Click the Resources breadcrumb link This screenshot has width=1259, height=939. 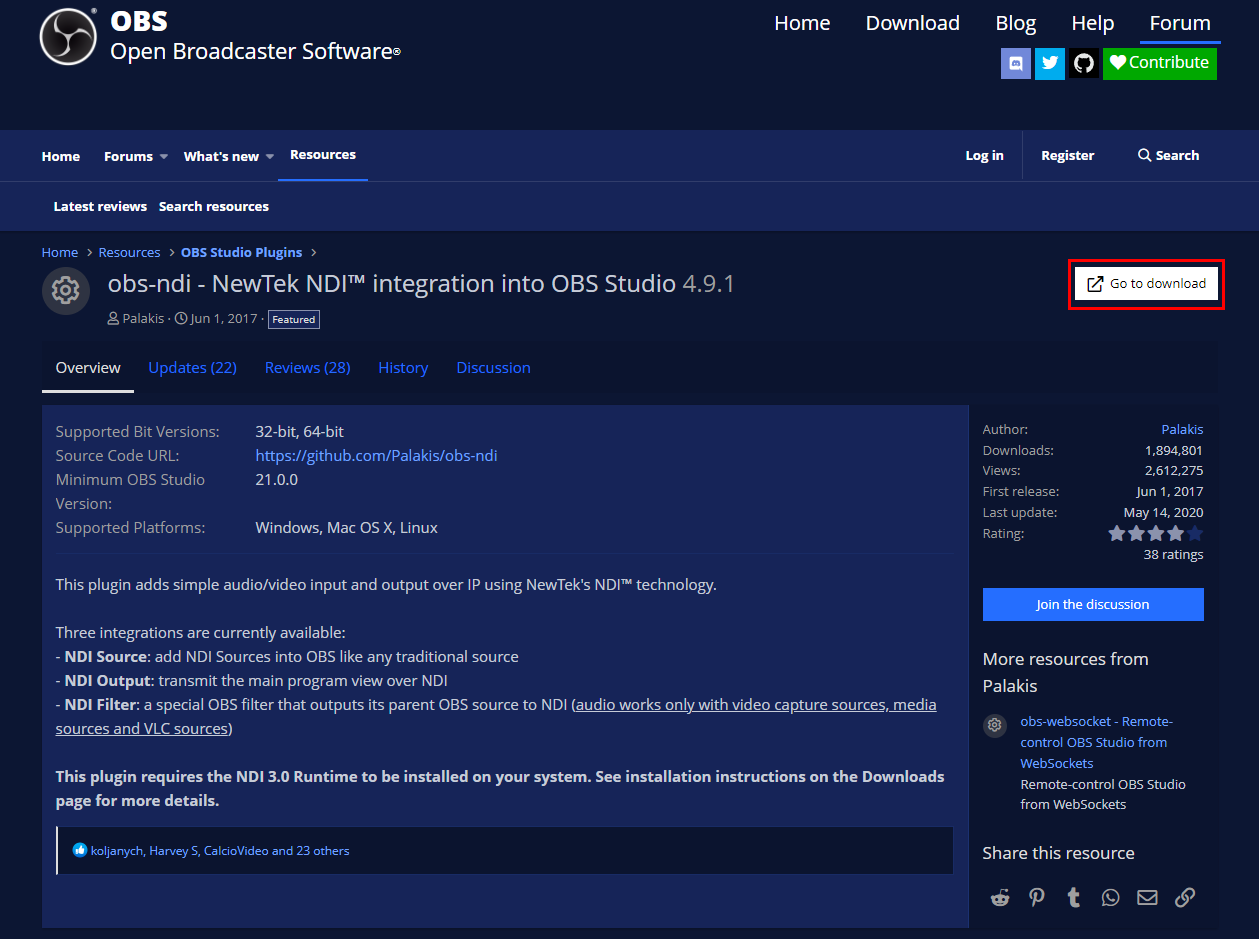pos(129,252)
